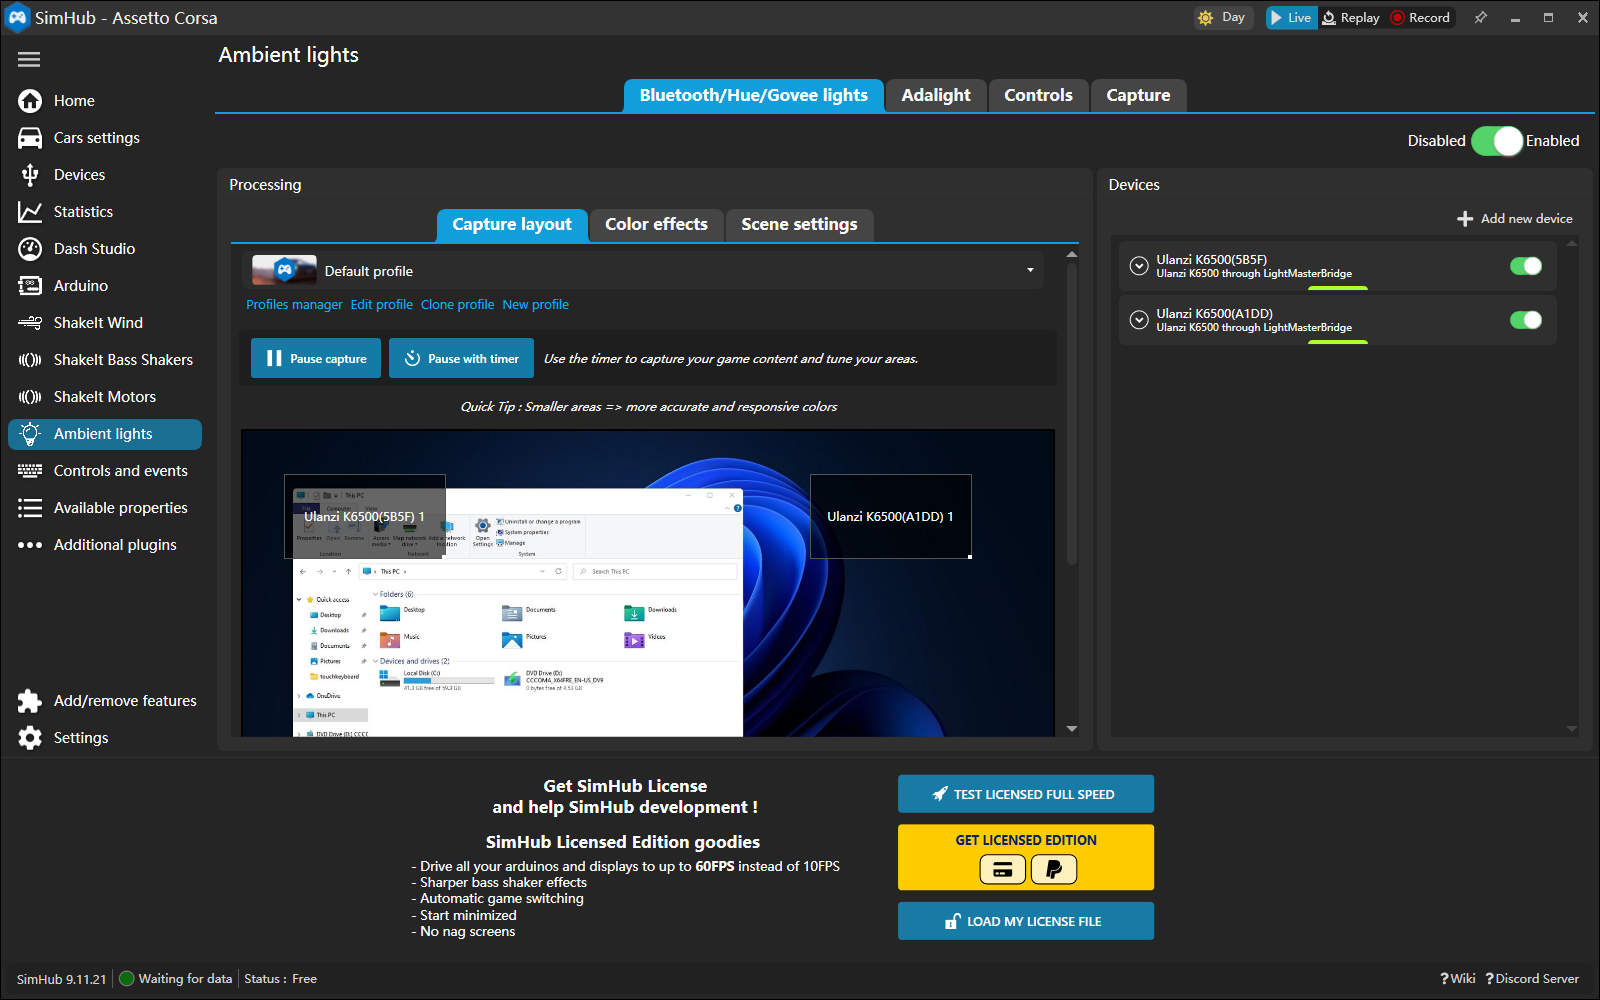Click Pause with timer button

point(461,359)
